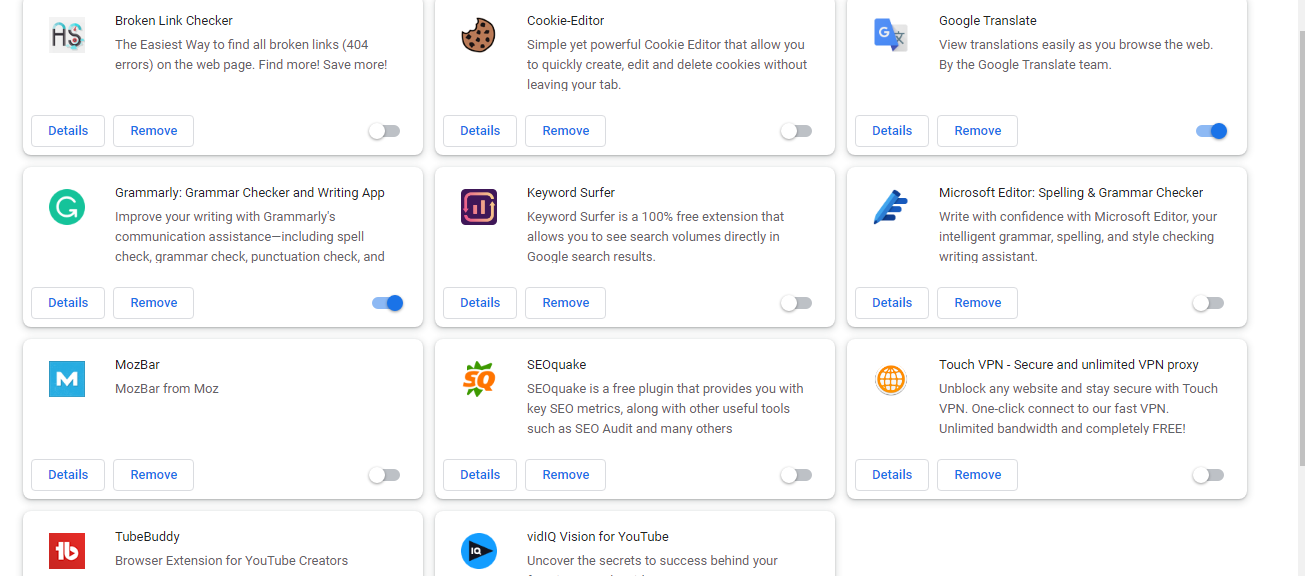Click the Keyword Surfer extension icon

(478, 207)
